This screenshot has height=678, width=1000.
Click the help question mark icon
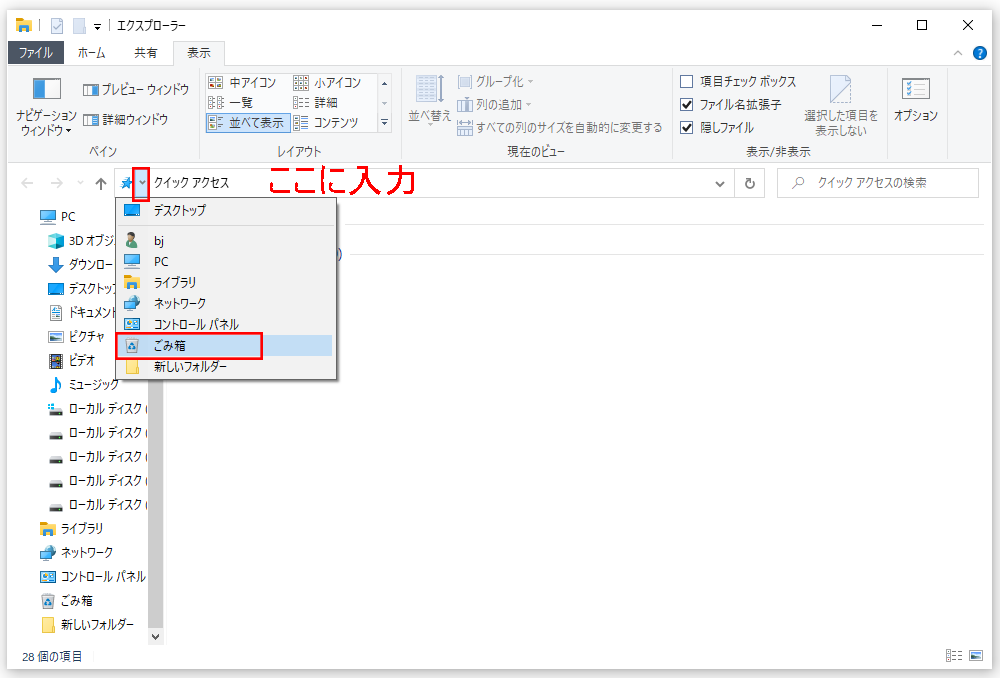click(x=979, y=53)
